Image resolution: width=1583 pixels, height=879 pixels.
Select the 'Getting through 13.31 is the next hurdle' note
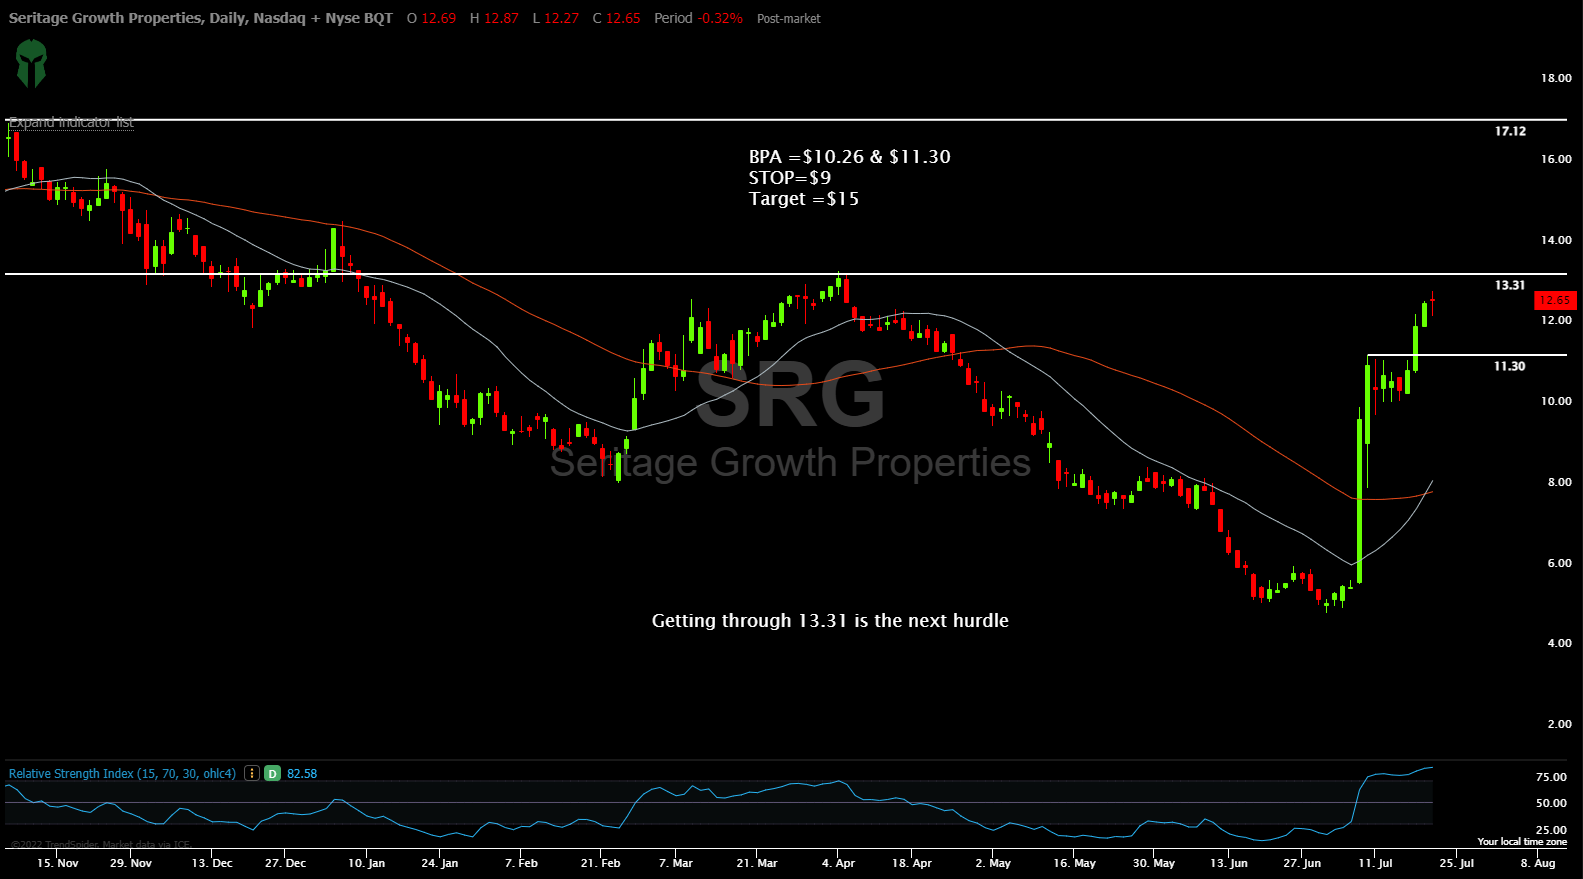[830, 621]
